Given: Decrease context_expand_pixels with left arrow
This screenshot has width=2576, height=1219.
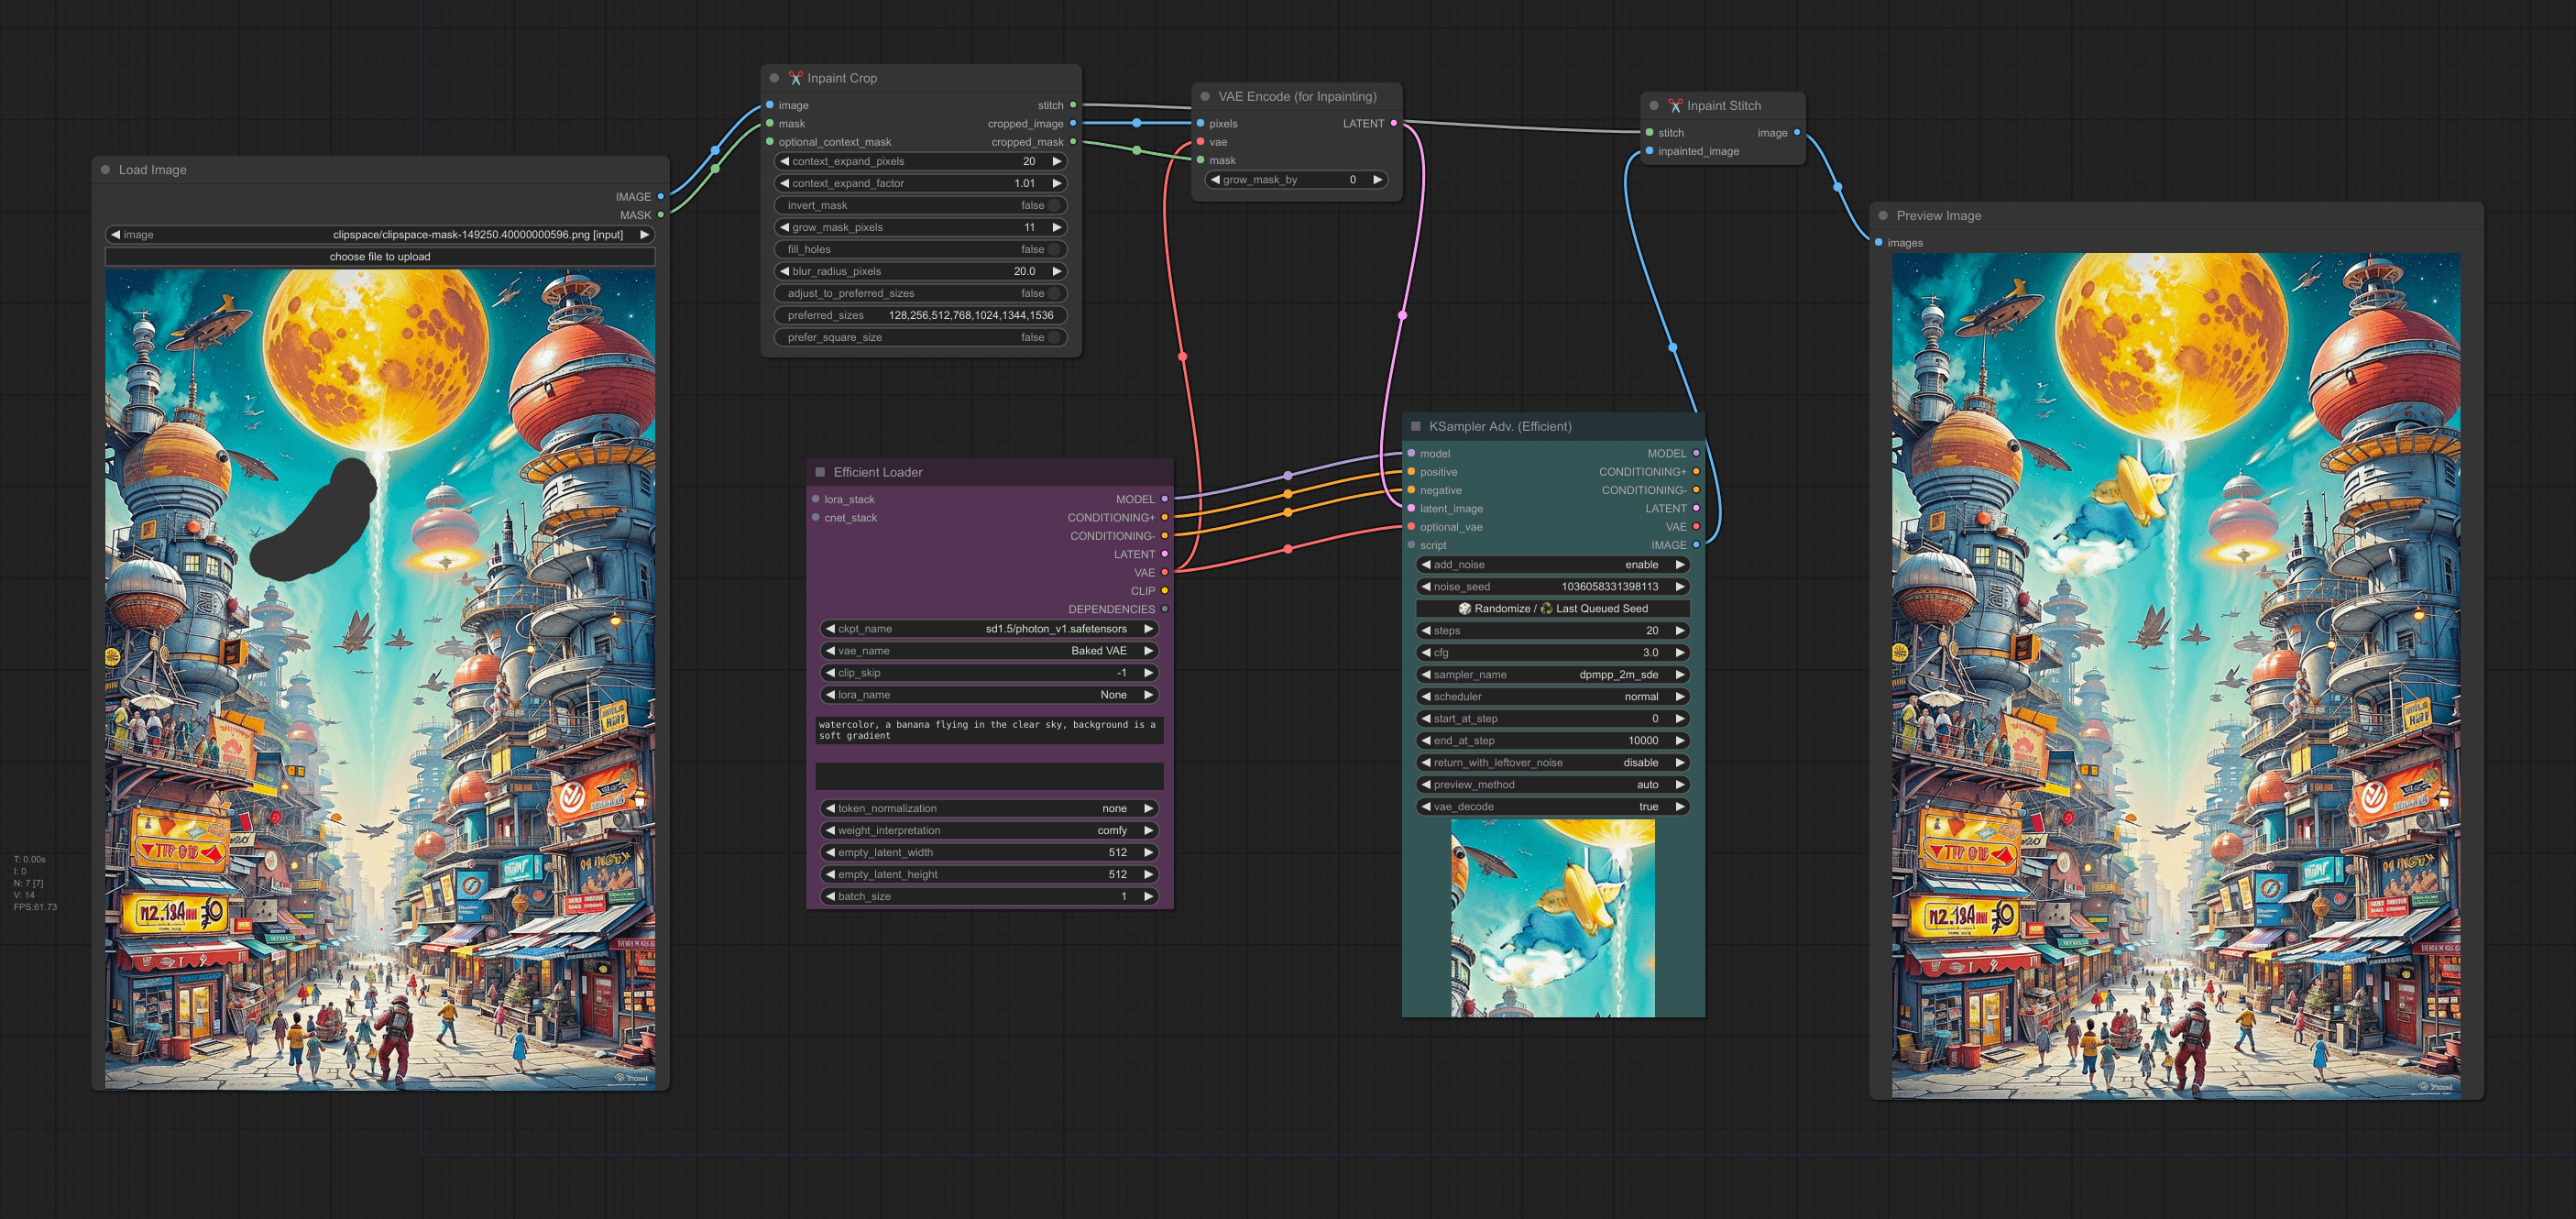Looking at the screenshot, I should [784, 161].
